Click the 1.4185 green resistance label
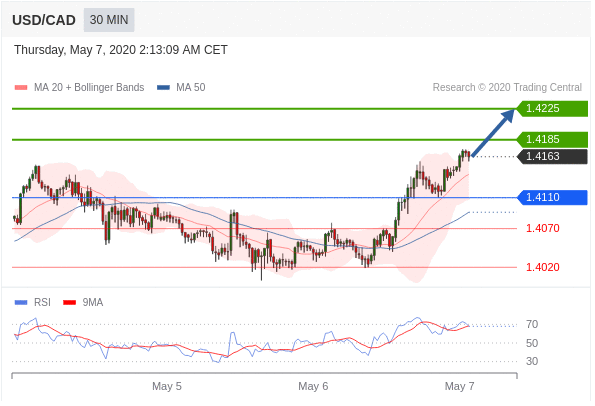This screenshot has width=595, height=406. (x=552, y=140)
